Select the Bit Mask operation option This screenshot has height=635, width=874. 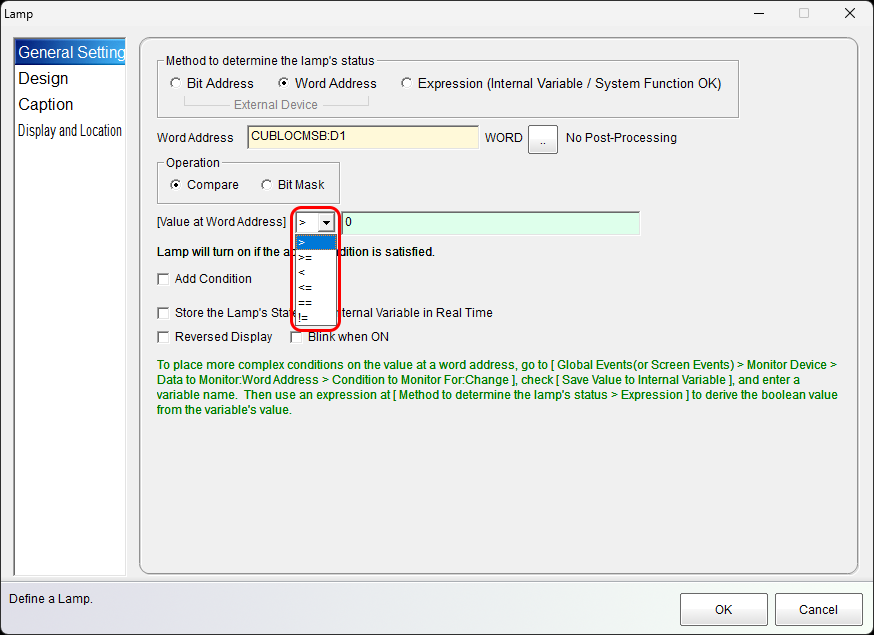[266, 185]
